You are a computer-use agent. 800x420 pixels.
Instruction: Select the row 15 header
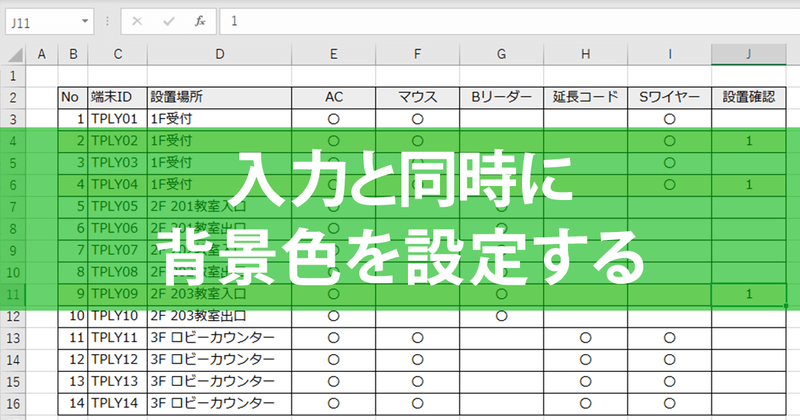coord(13,382)
